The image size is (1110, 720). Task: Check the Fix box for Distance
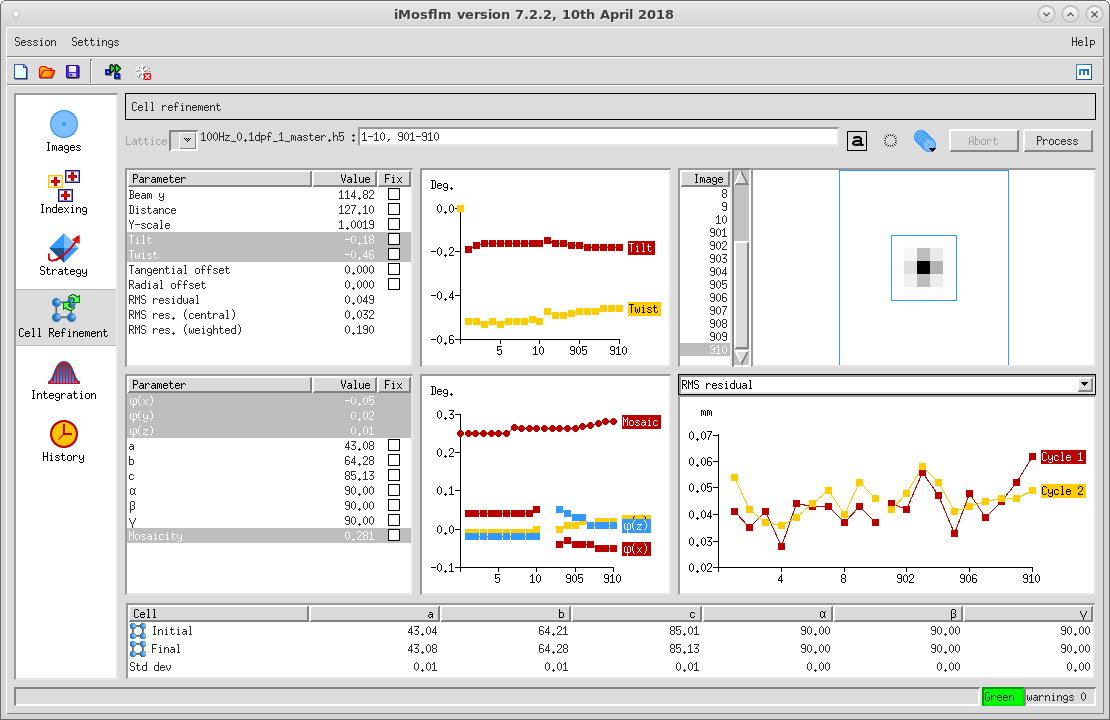tap(394, 210)
